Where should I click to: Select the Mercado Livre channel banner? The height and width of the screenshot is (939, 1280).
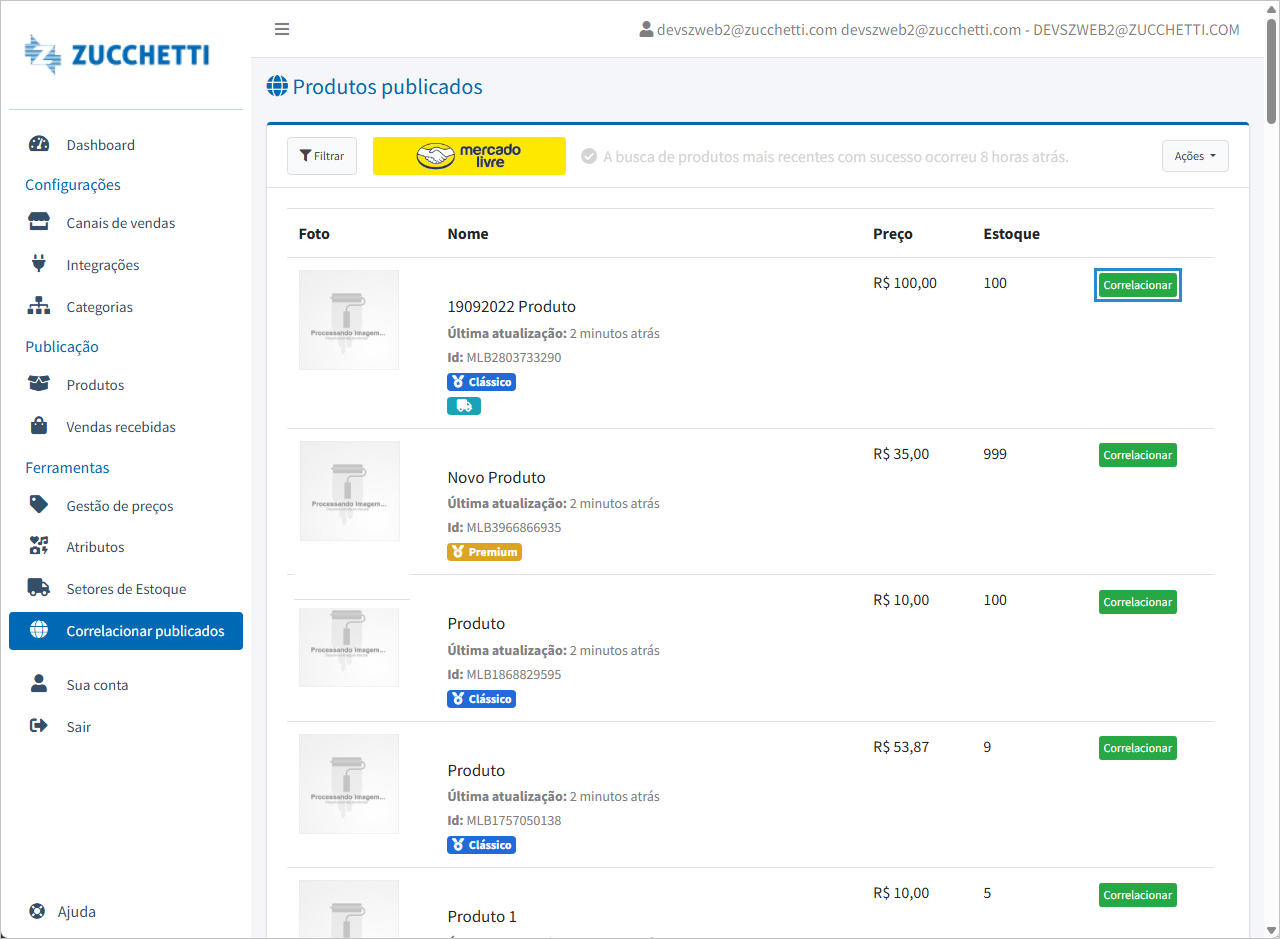(x=469, y=156)
